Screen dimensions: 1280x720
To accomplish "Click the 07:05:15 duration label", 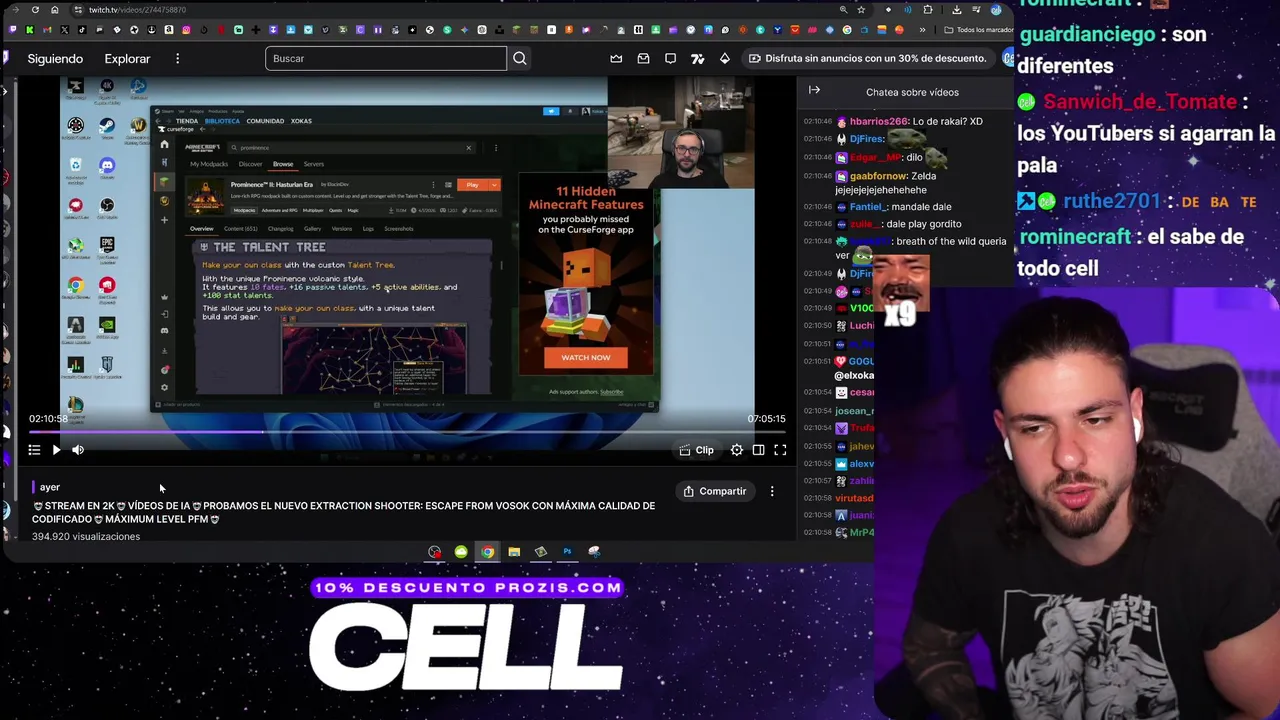I will (x=766, y=419).
